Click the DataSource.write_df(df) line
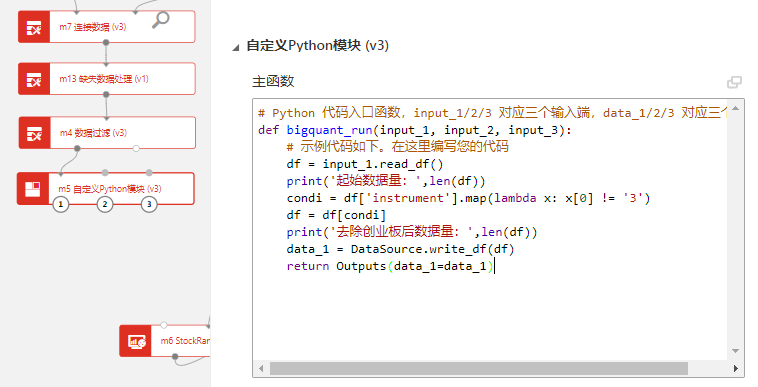758x387 pixels. [400, 249]
